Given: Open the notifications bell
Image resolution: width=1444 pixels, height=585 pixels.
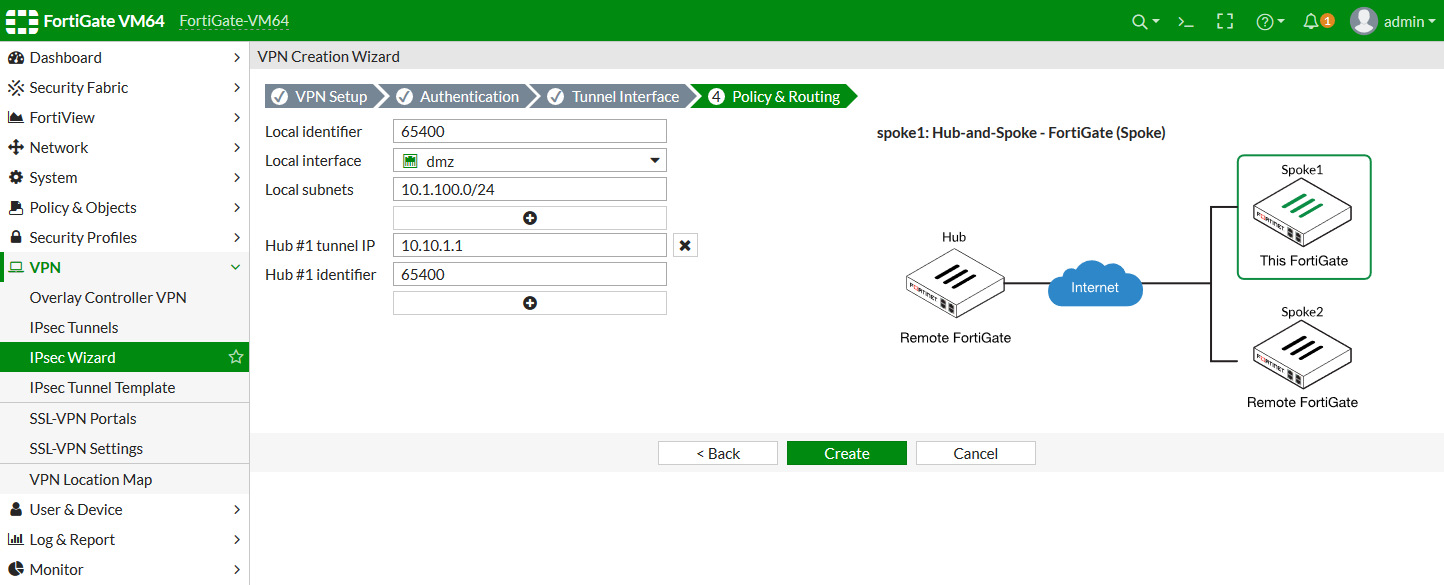Looking at the screenshot, I should pyautogui.click(x=1311, y=21).
